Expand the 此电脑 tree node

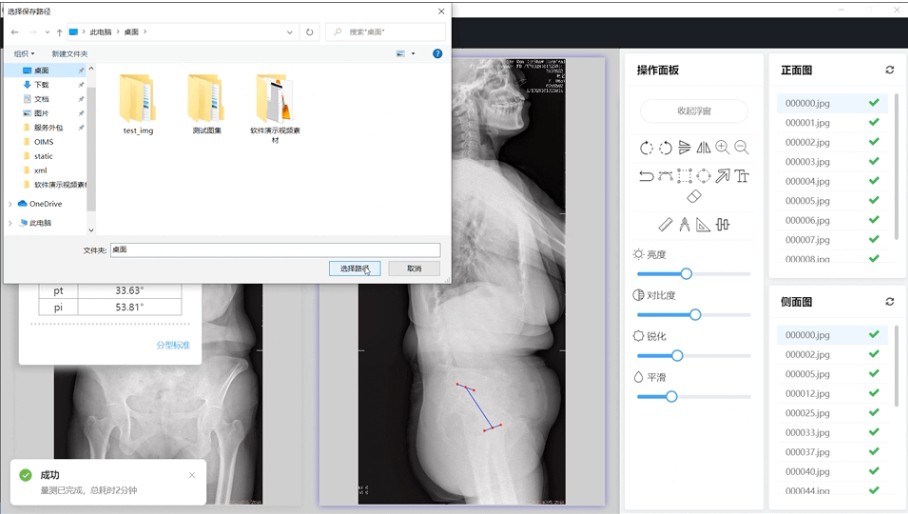click(x=10, y=223)
